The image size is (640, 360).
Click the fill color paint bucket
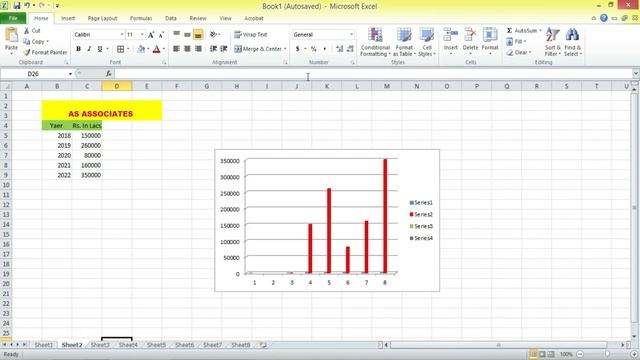[x=141, y=49]
